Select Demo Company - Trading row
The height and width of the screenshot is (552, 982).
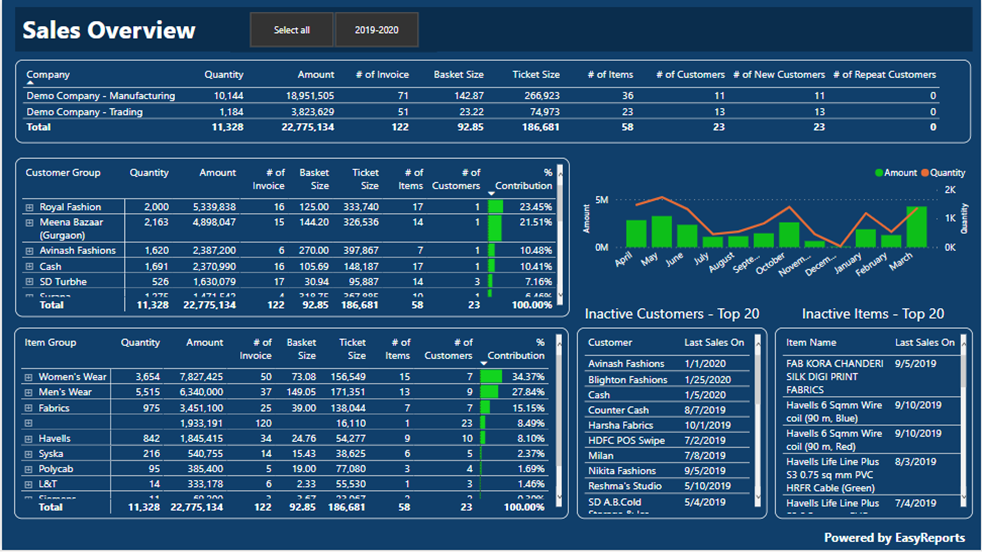tap(481, 112)
